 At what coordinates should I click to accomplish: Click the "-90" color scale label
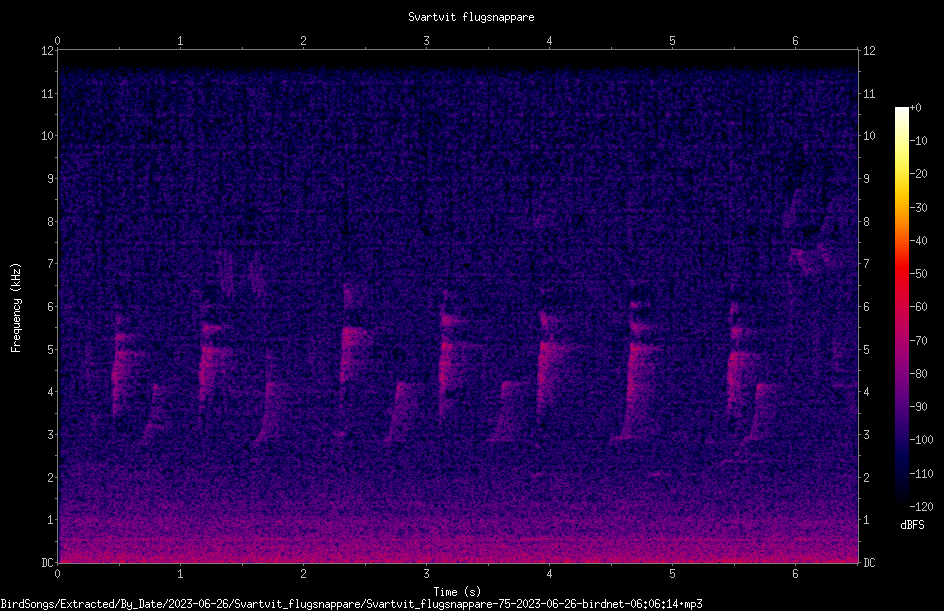click(919, 407)
